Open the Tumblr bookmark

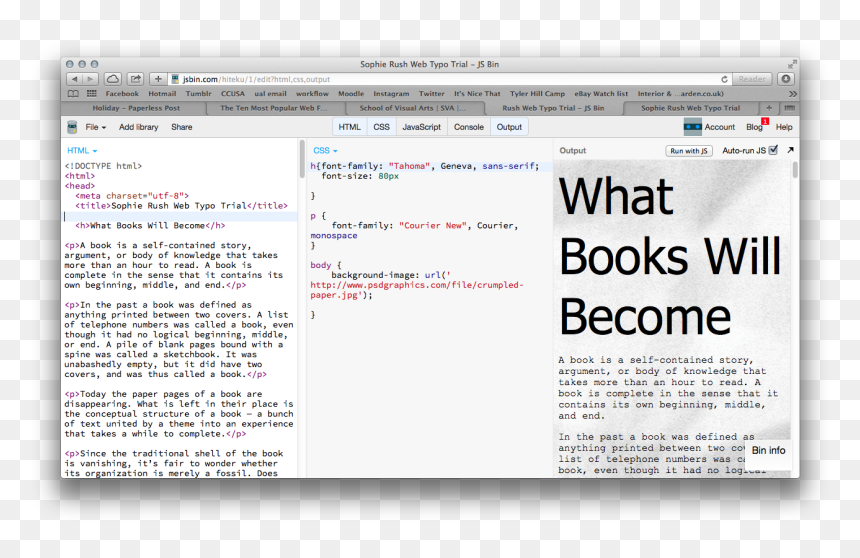[198, 94]
